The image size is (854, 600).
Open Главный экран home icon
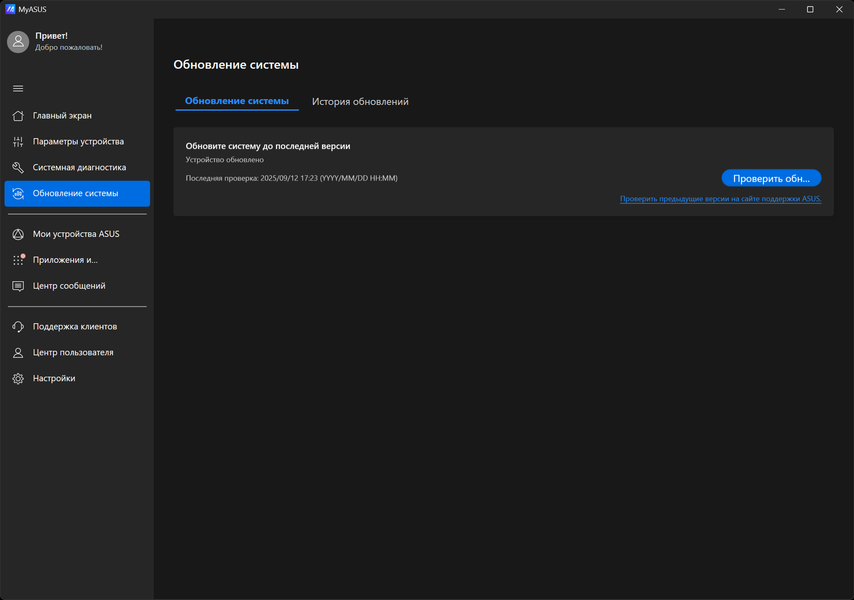tap(18, 115)
